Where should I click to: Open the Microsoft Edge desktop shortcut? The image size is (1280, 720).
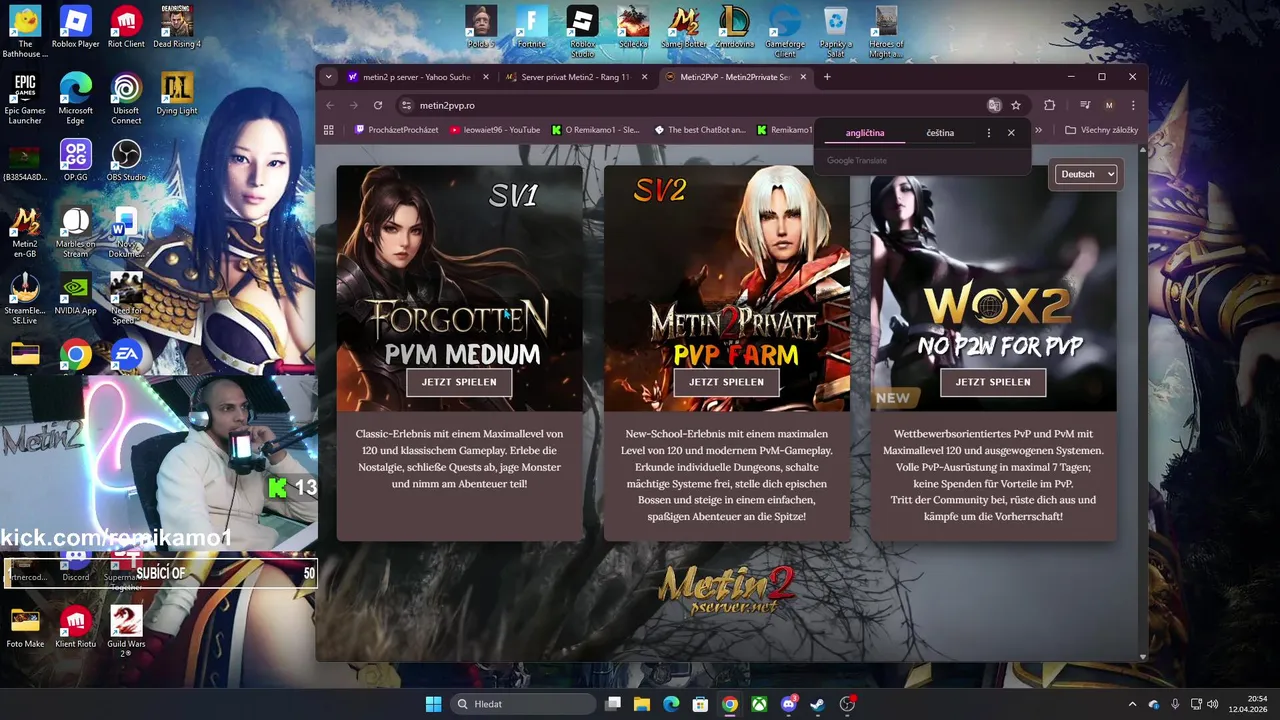[75, 99]
